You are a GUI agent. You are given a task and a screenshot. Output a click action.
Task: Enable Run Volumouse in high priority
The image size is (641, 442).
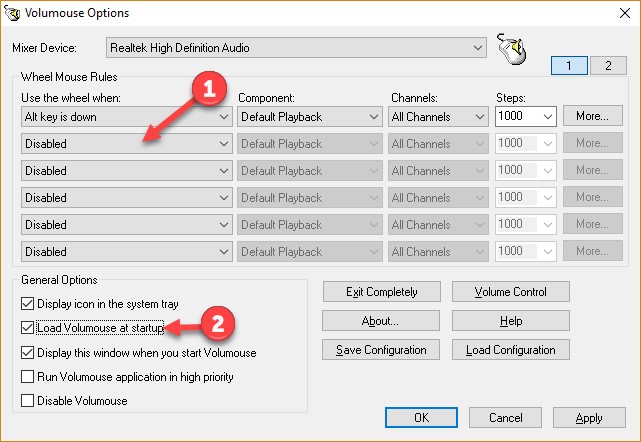(x=27, y=377)
